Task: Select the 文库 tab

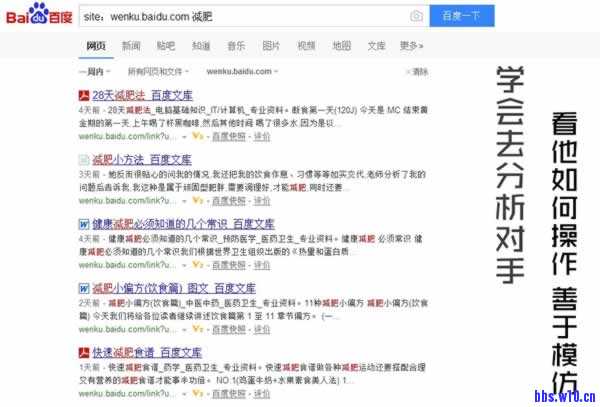Action: 376,45
